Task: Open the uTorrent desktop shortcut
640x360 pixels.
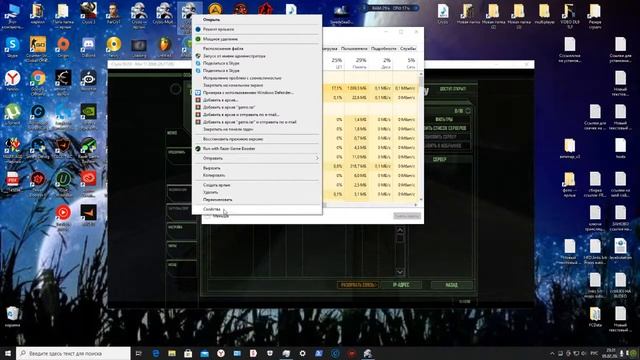Action: 12,113
